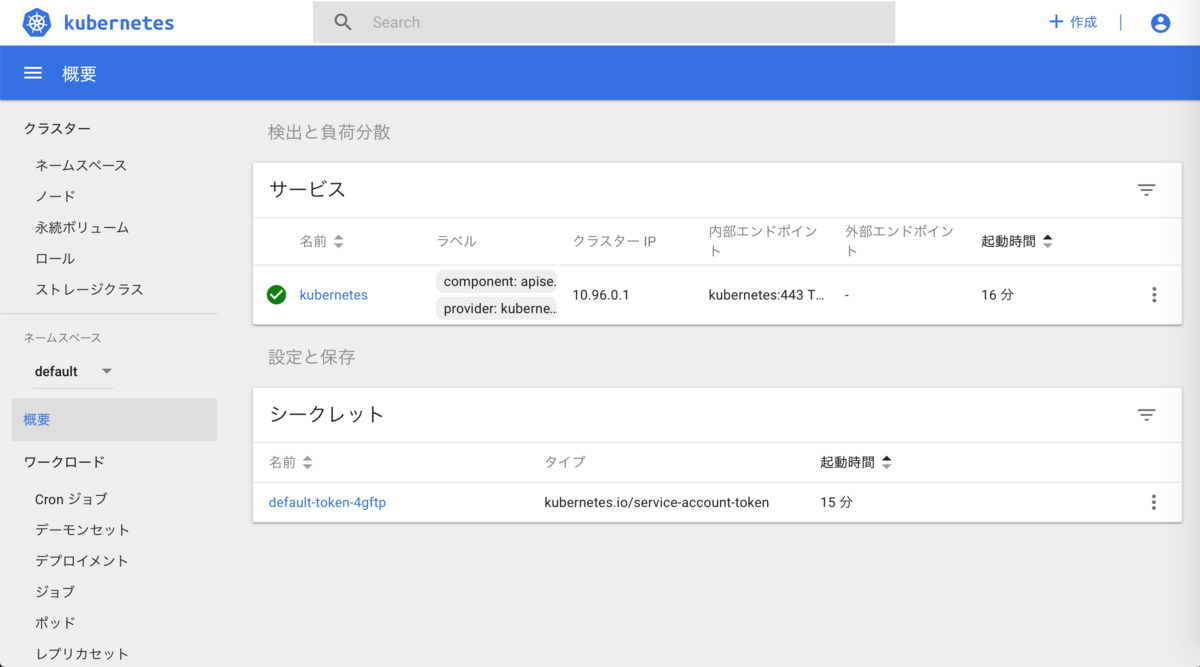
Task: Navigate to 永続ボリューム in sidebar
Action: (82, 227)
